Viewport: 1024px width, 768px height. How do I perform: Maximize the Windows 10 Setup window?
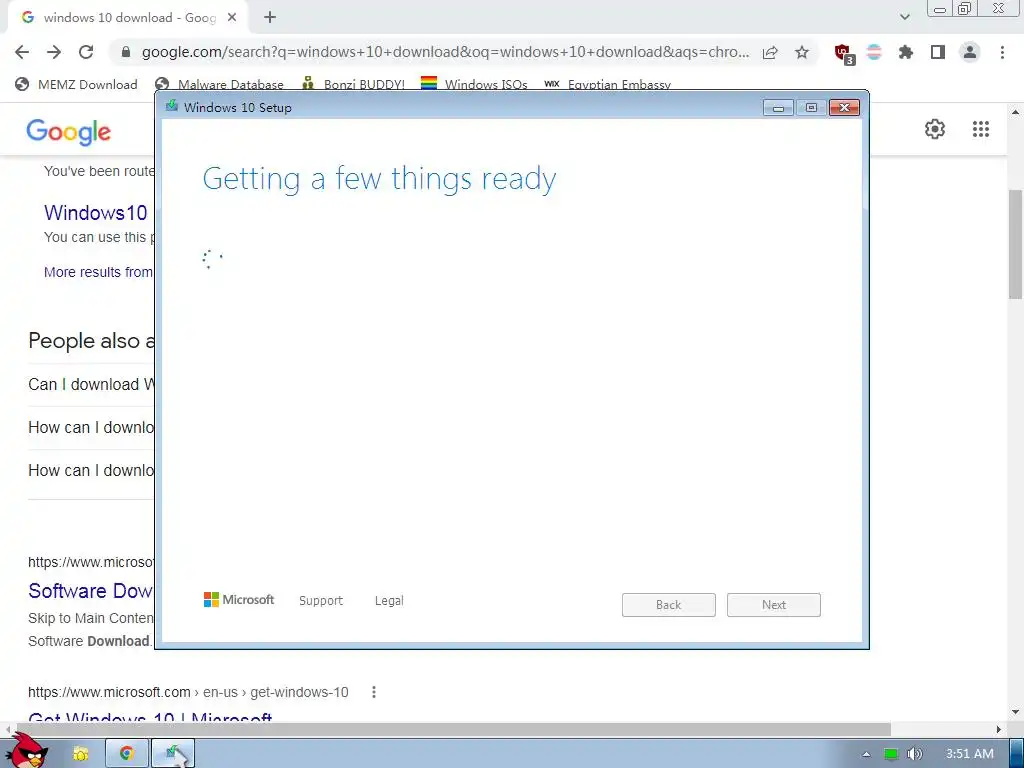(x=811, y=108)
